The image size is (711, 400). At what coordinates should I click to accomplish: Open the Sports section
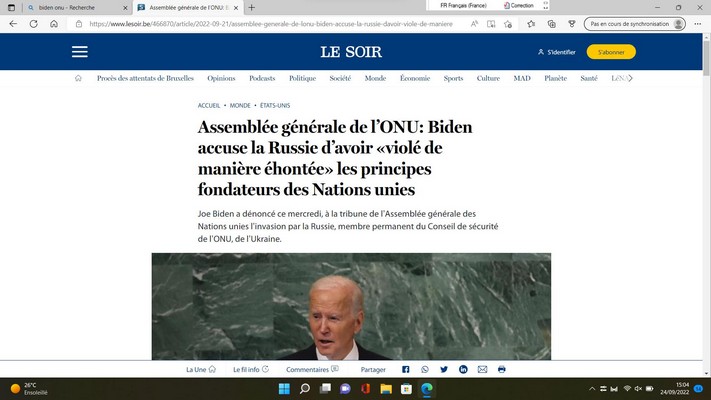[453, 78]
